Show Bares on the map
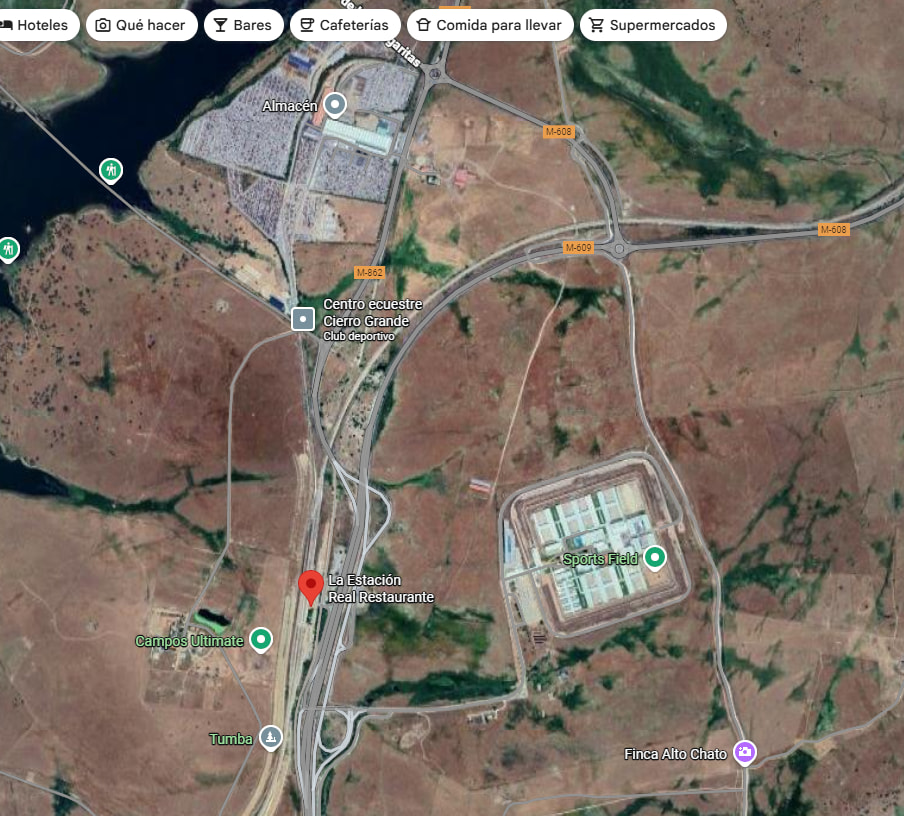The width and height of the screenshot is (904, 816). pos(243,25)
